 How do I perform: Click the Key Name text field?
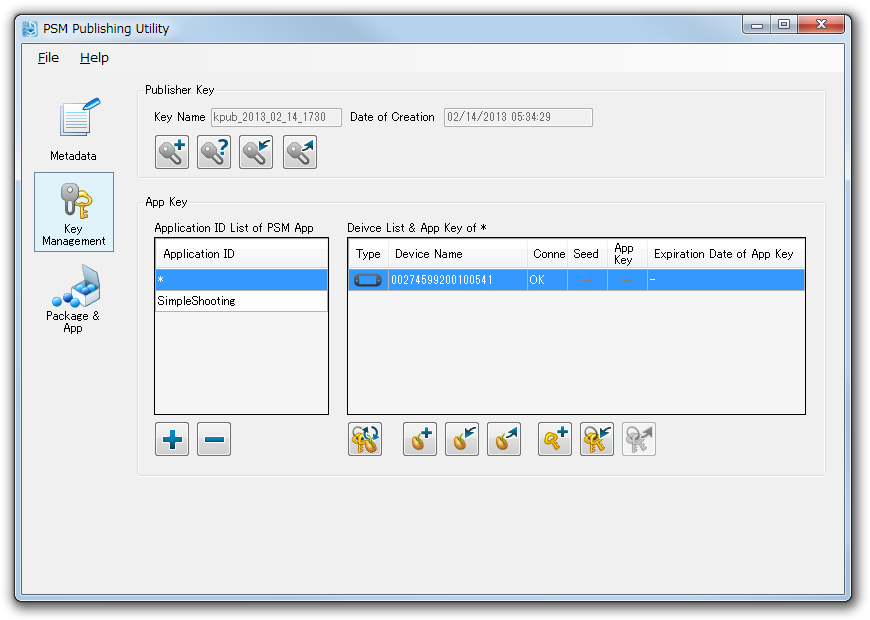click(x=275, y=117)
